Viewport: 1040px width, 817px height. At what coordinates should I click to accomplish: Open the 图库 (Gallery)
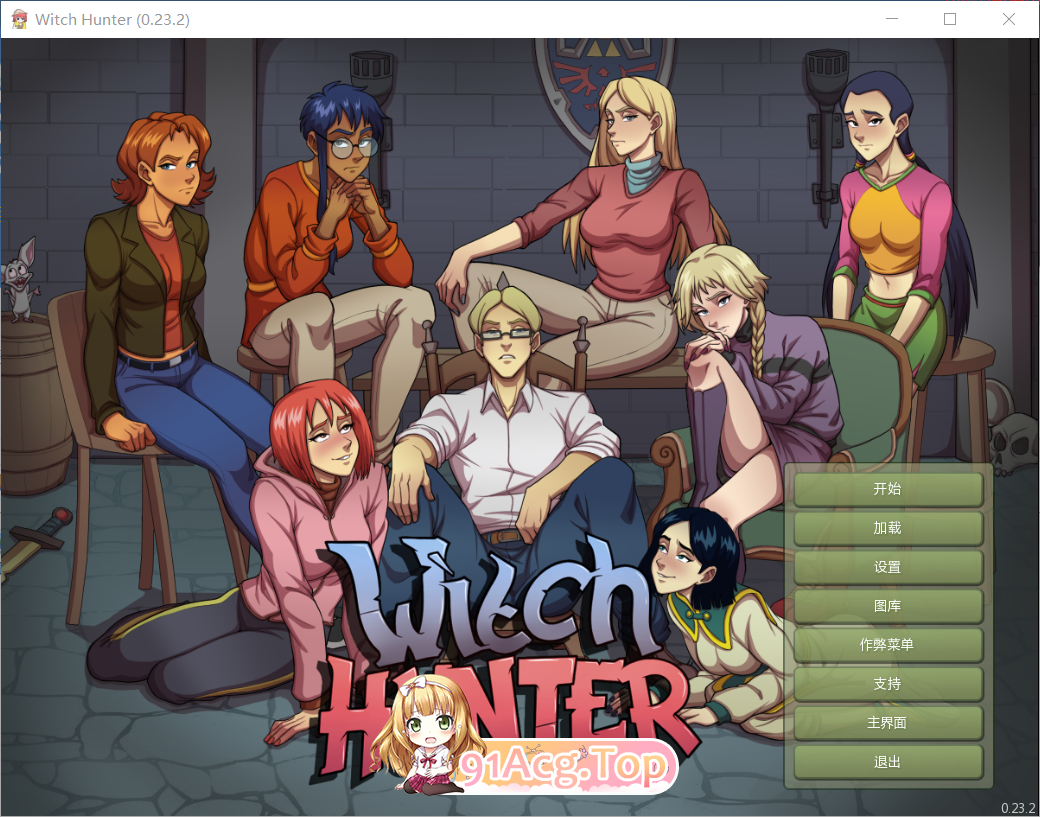point(887,605)
